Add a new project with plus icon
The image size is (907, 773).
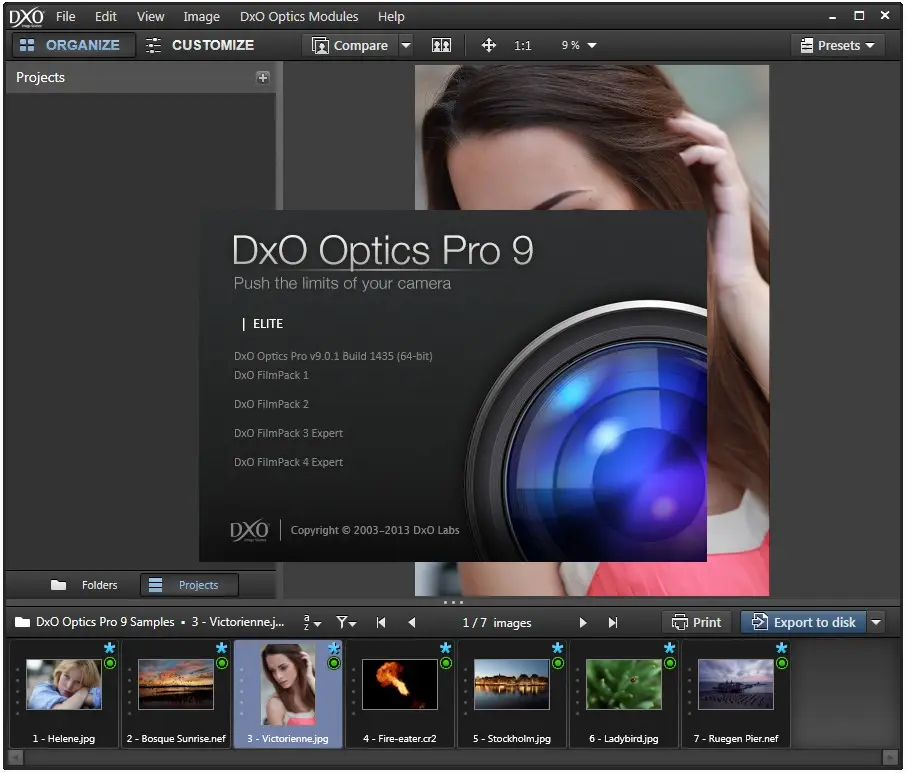pos(263,78)
